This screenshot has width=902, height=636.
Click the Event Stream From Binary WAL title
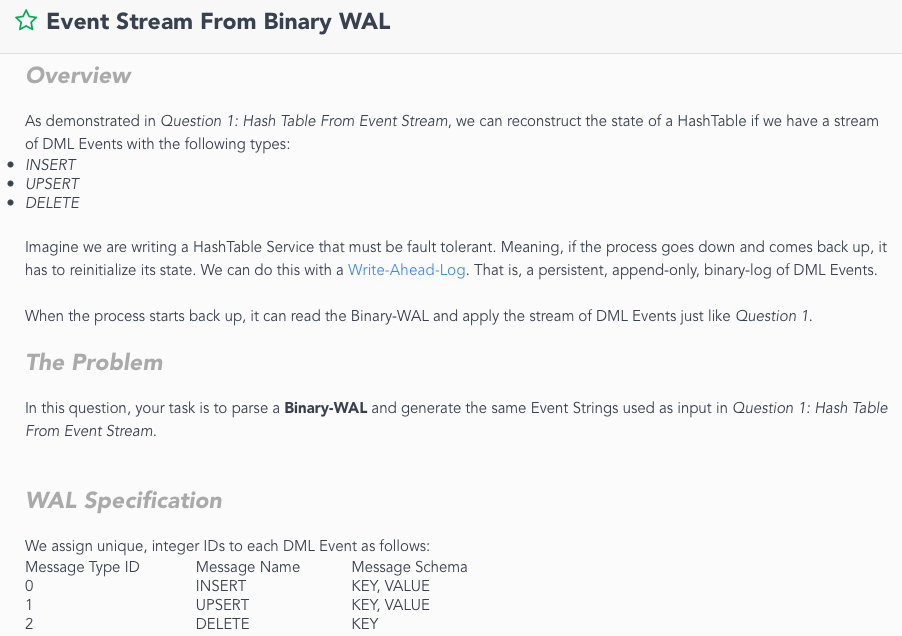click(x=220, y=21)
